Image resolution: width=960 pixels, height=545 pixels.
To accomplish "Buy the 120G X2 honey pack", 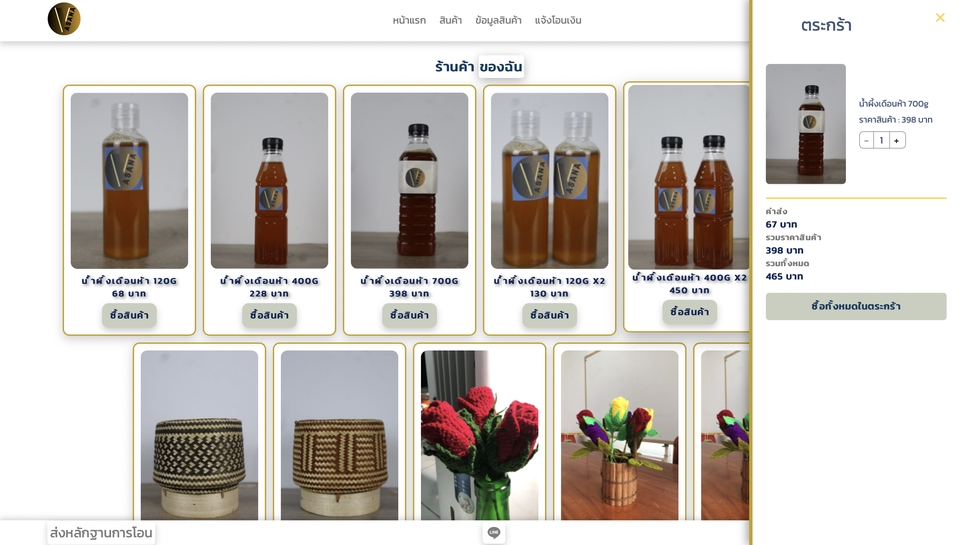I will pyautogui.click(x=549, y=315).
